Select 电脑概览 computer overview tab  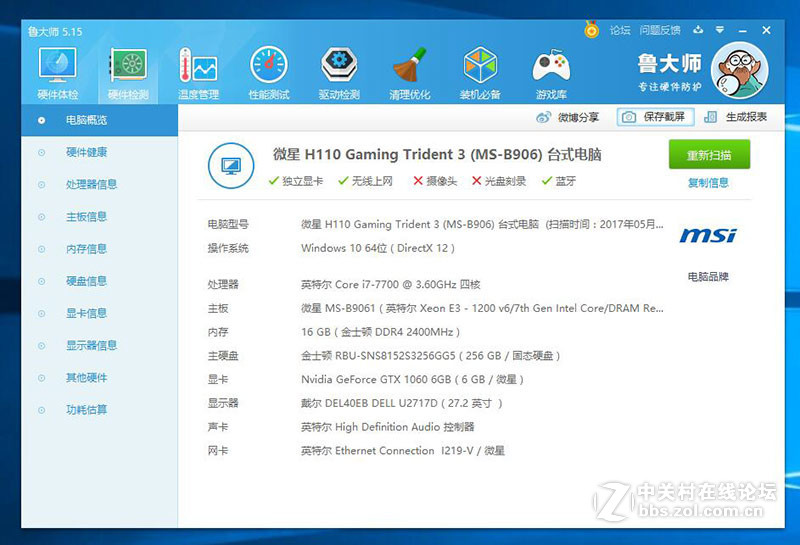[99, 120]
